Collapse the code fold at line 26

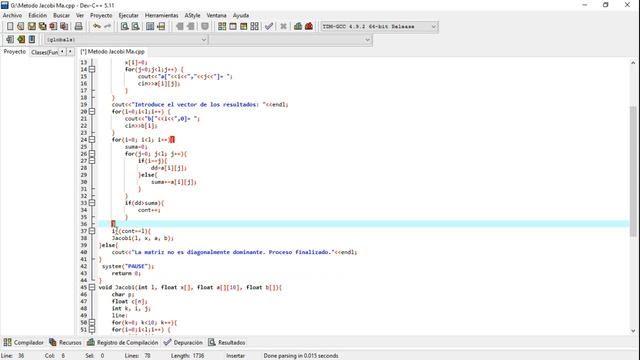92,154
